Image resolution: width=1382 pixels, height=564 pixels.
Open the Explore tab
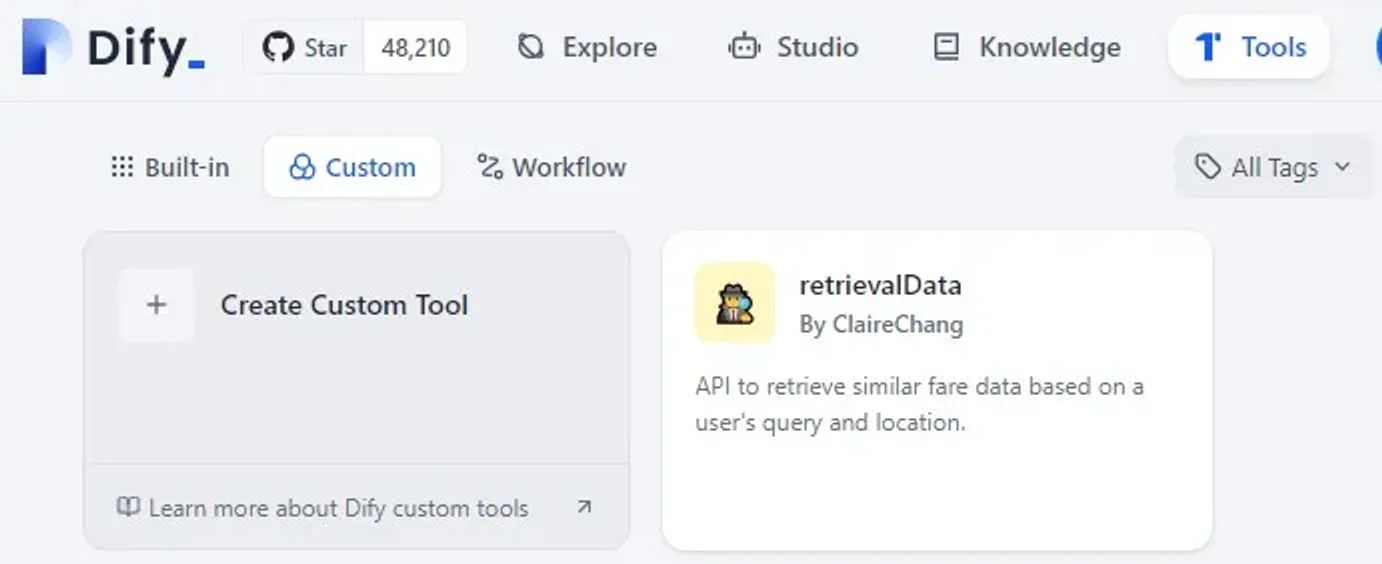click(587, 47)
